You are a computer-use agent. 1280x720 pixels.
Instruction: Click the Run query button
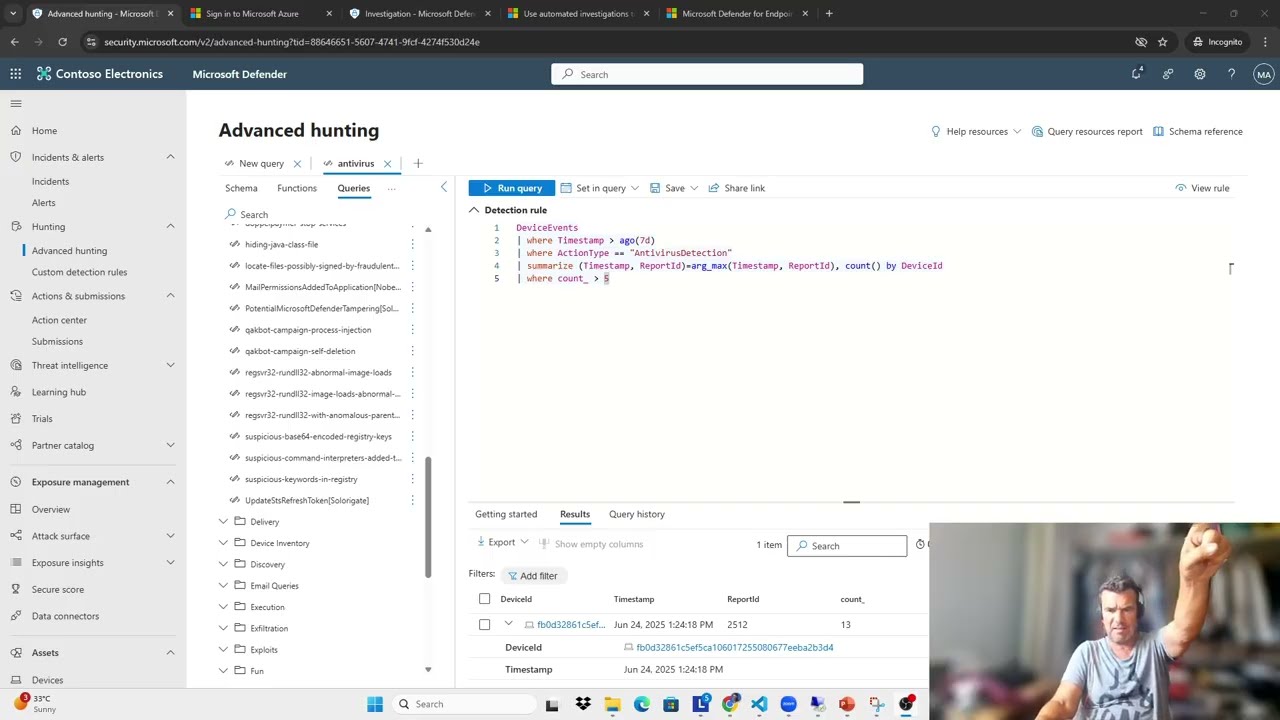pos(511,188)
